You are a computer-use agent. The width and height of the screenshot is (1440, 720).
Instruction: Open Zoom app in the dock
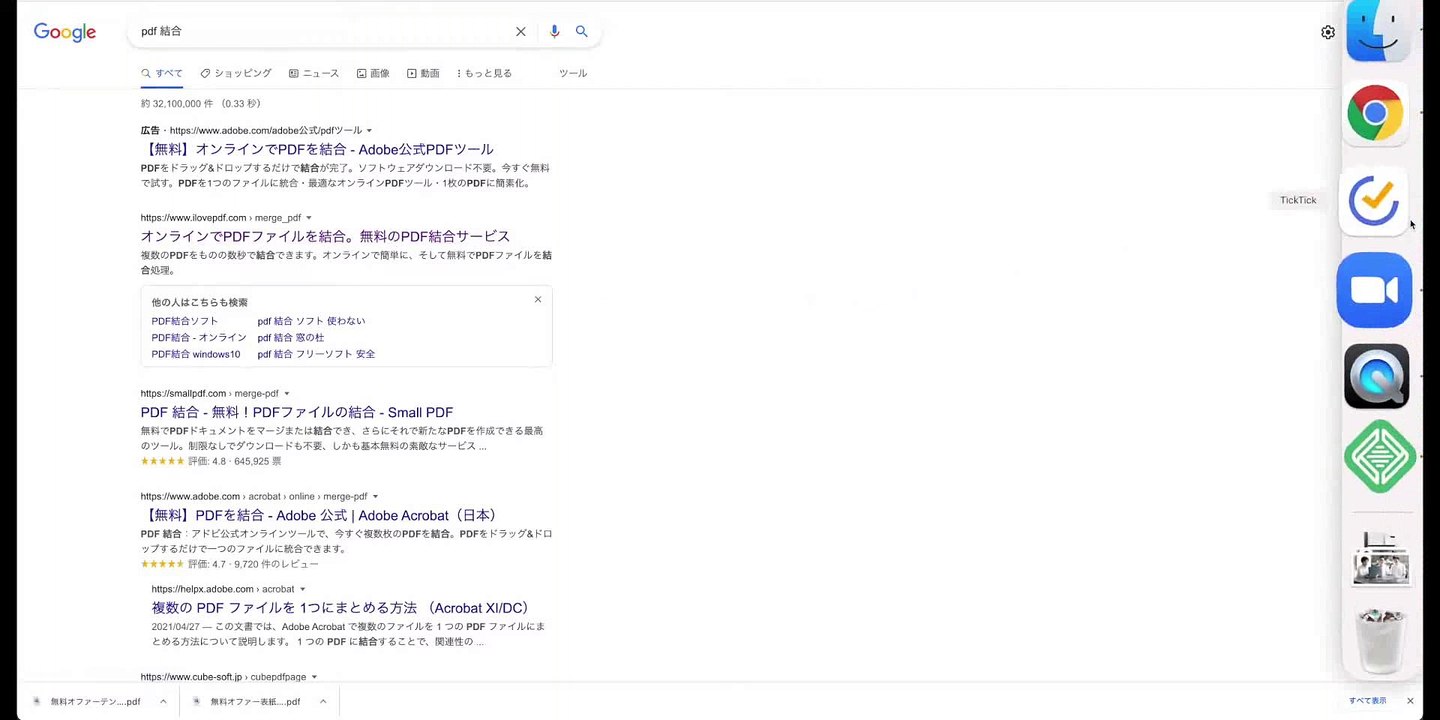pyautogui.click(x=1374, y=290)
